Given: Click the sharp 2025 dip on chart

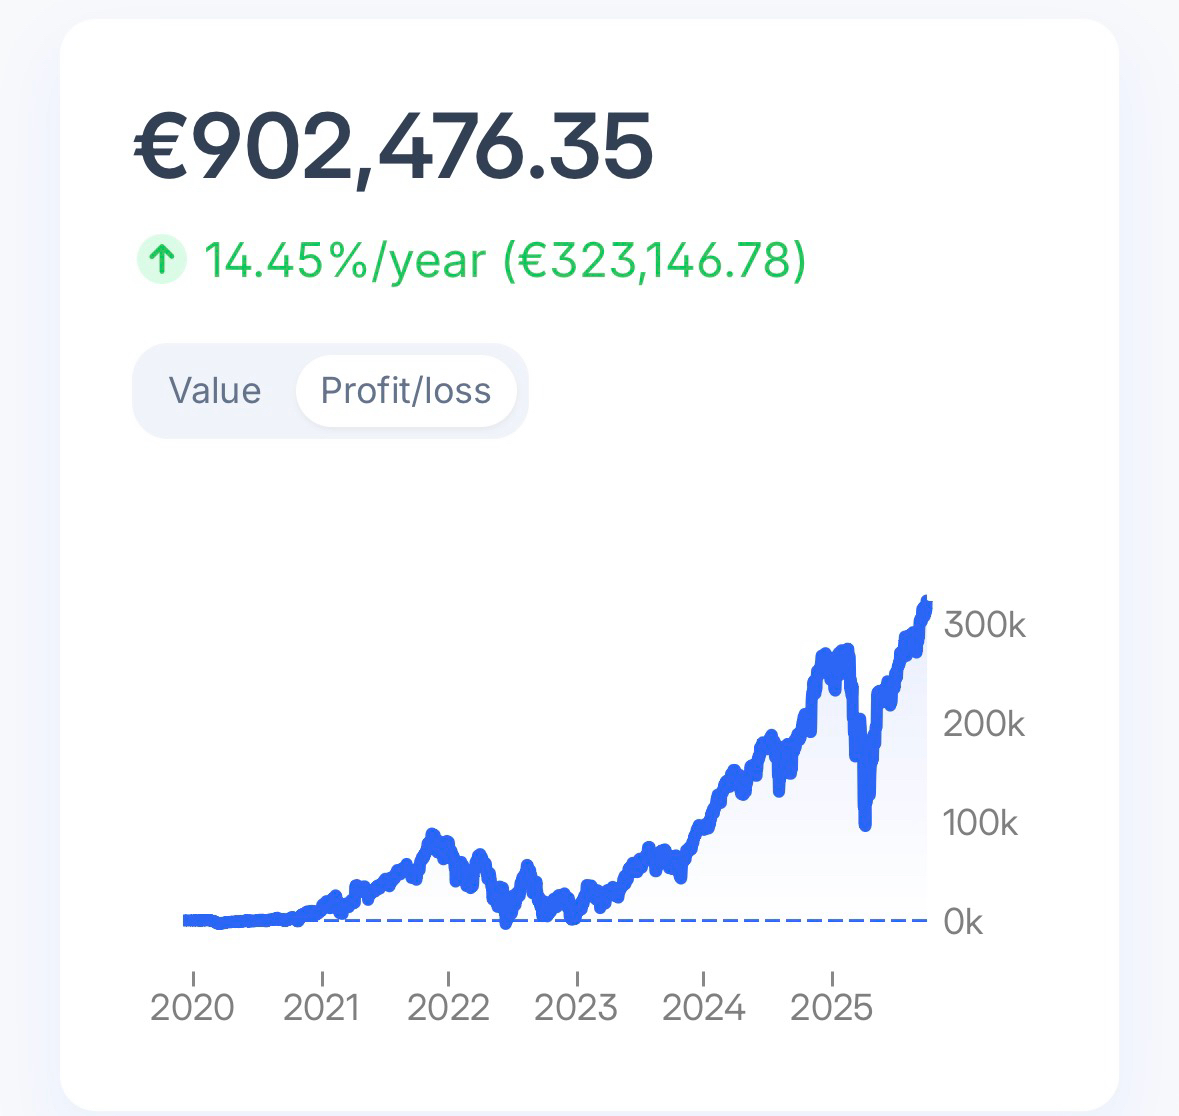Looking at the screenshot, I should (x=865, y=822).
